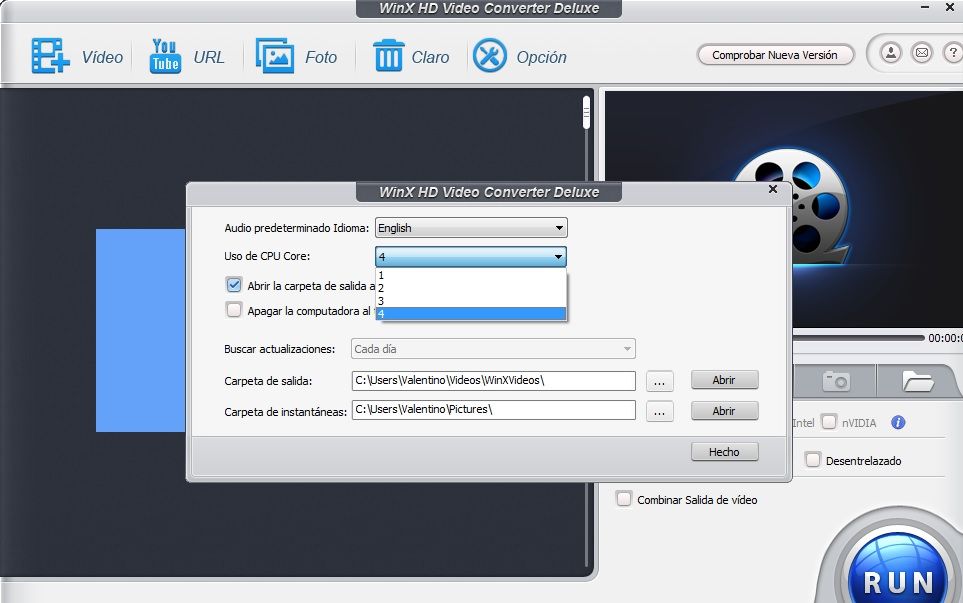This screenshot has height=603, width=963.
Task: Open the output folder icon
Action: pyautogui.click(x=917, y=380)
